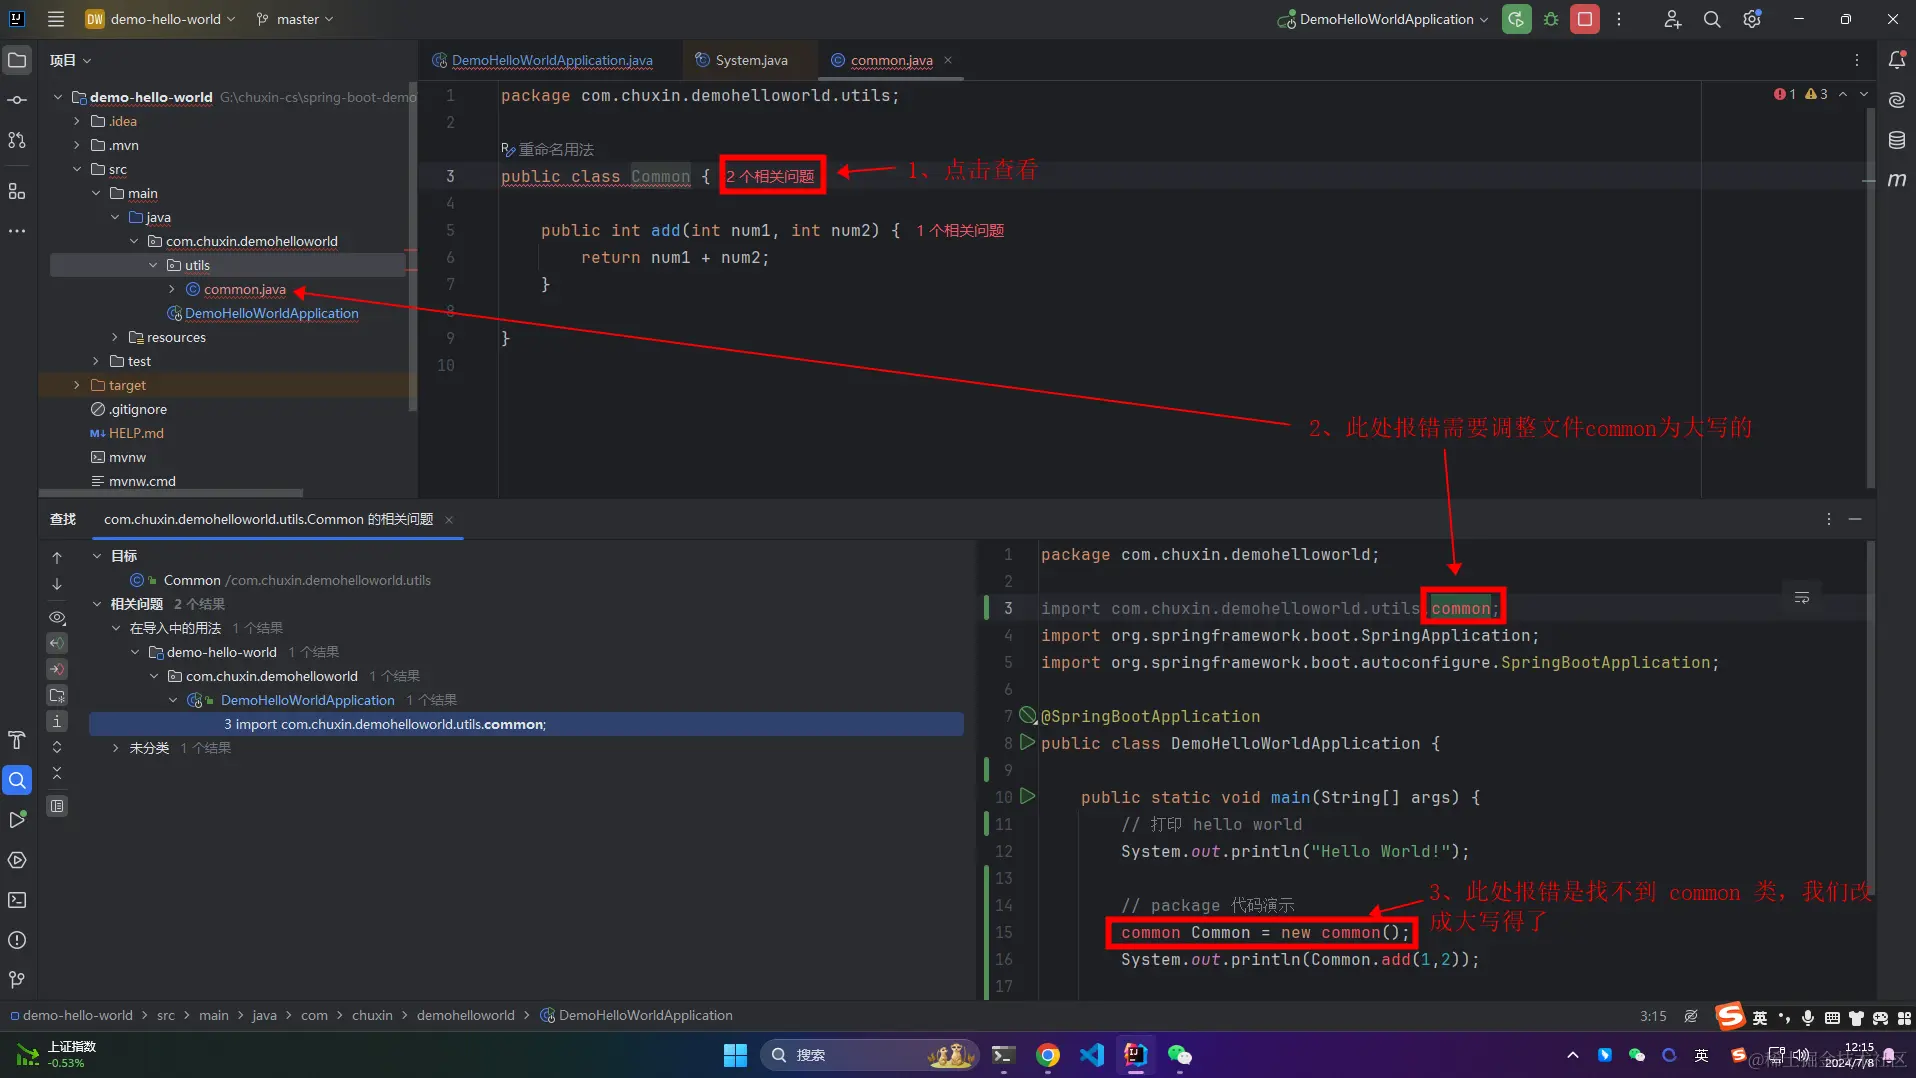Screen dimensions: 1916x1078
Task: Click the 1 个相关问题 hint on add method
Action: (x=960, y=230)
